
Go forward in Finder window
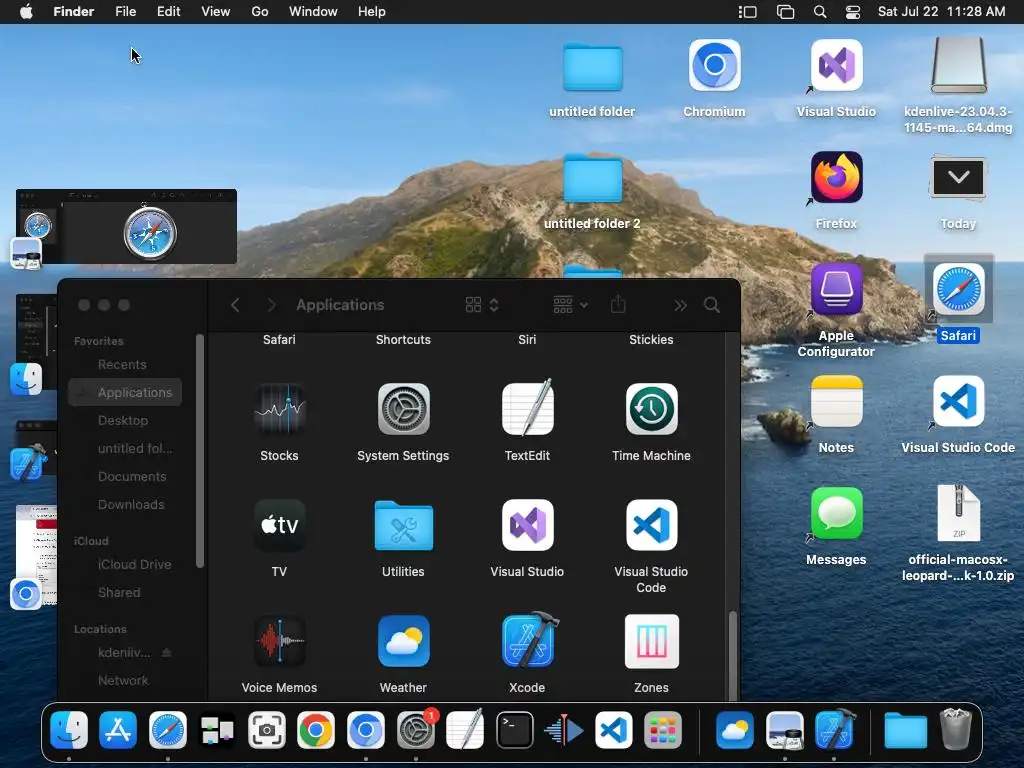[x=272, y=305]
